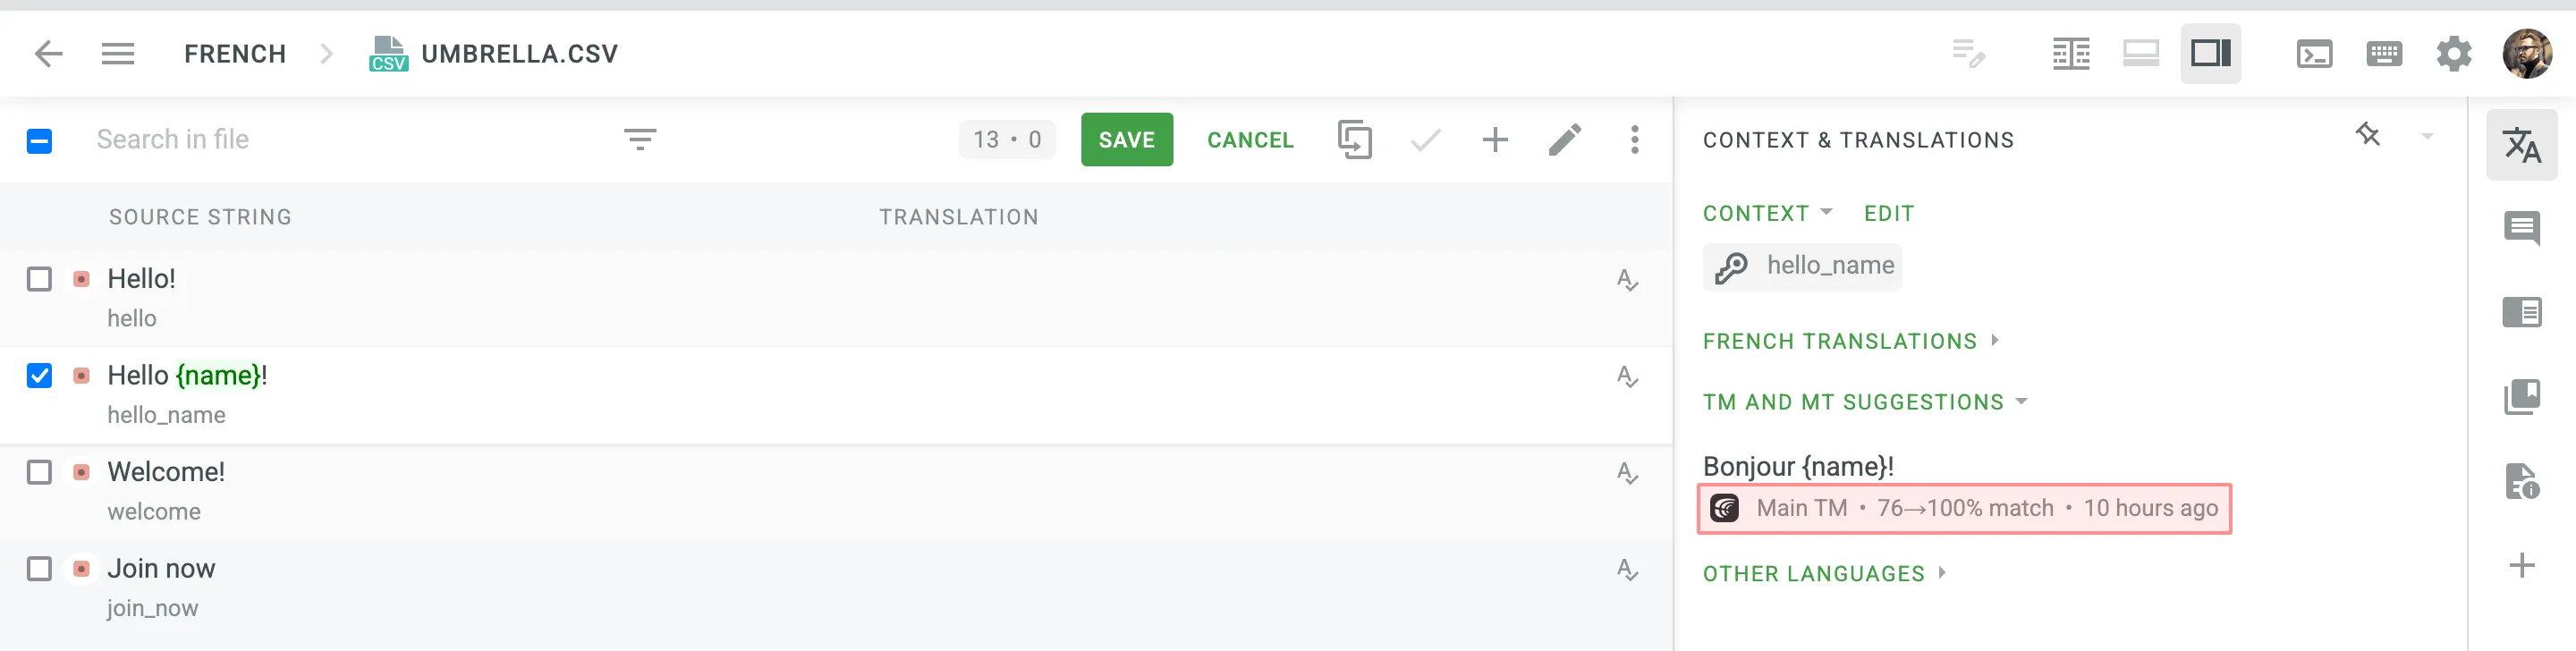Click the approve checkmark icon next to Save

click(1424, 140)
